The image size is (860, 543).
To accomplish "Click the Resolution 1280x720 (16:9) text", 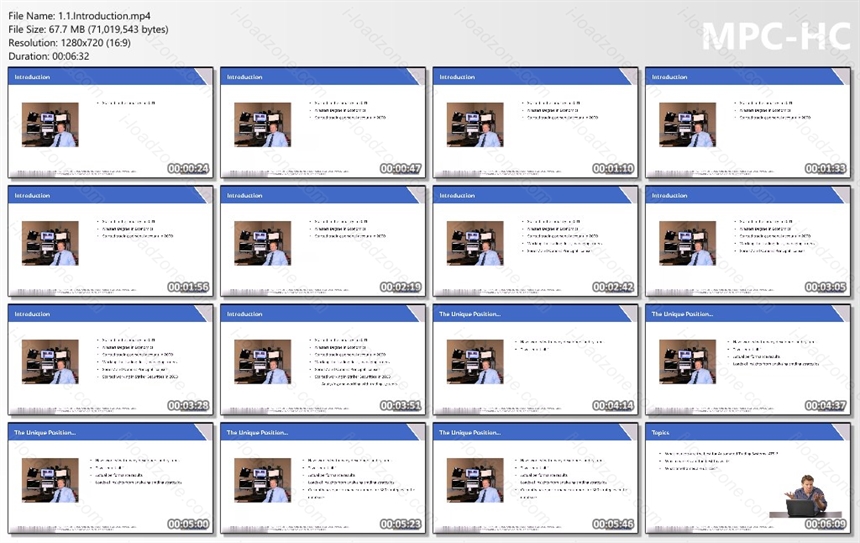I will [70, 43].
